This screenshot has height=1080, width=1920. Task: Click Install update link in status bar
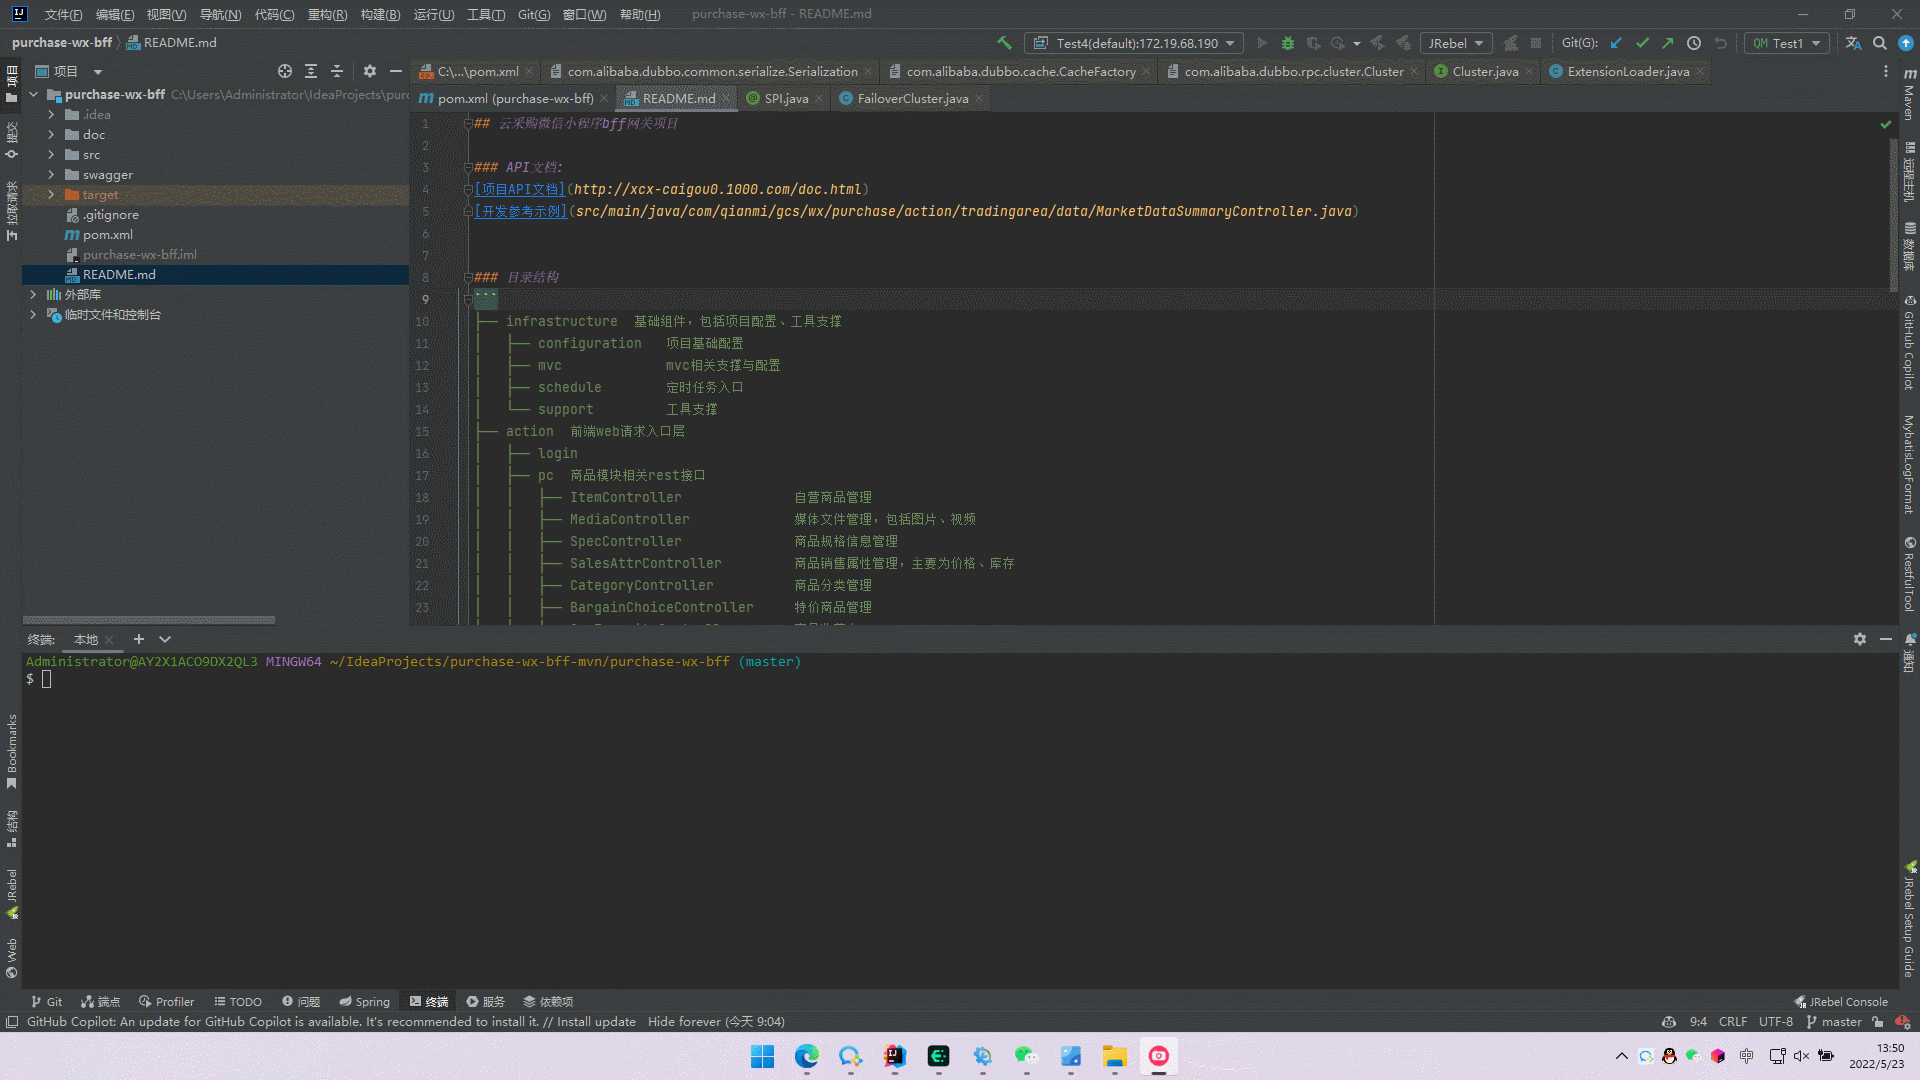point(596,1022)
